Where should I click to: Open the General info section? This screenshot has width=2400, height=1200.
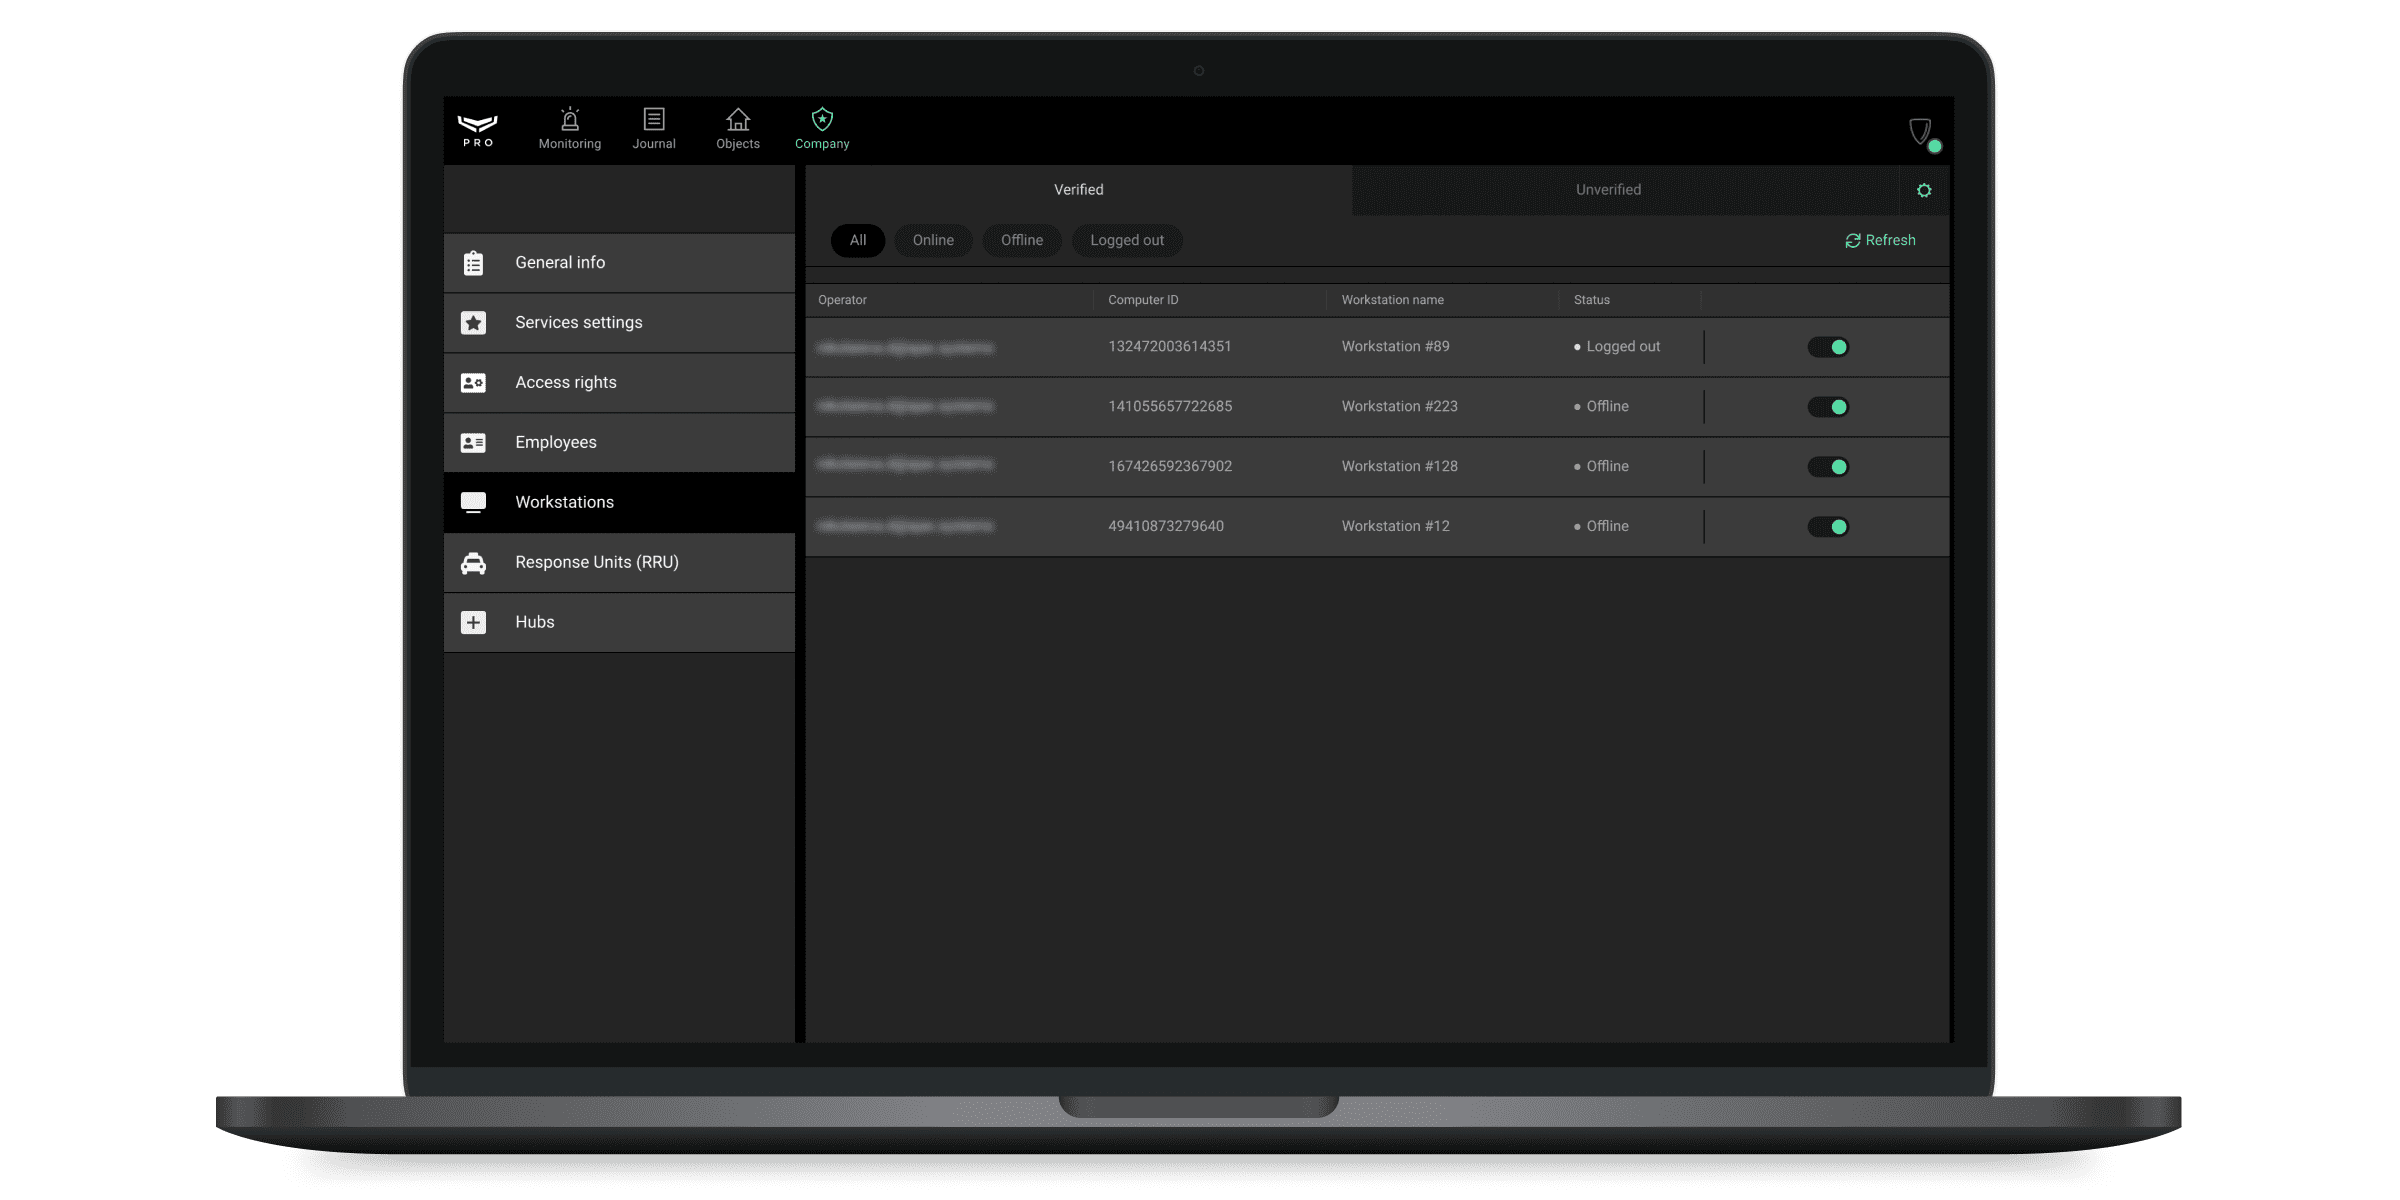tap(618, 262)
